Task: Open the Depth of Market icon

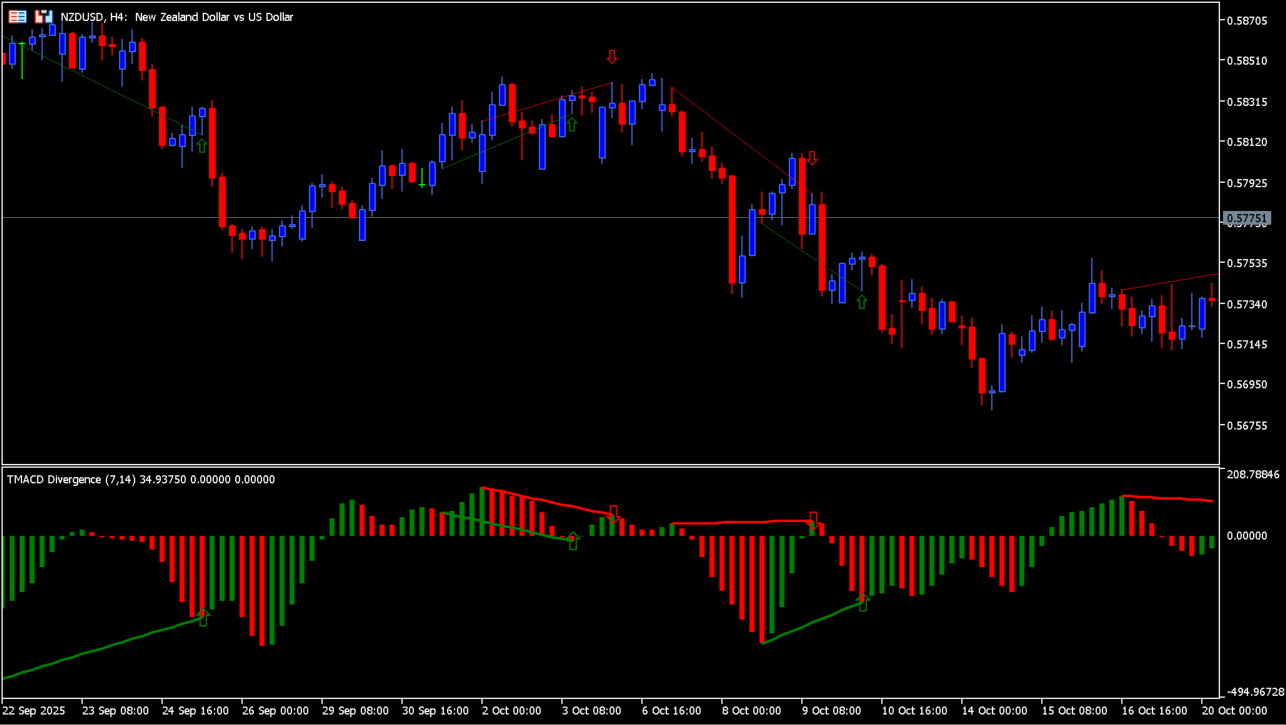Action: [x=18, y=17]
